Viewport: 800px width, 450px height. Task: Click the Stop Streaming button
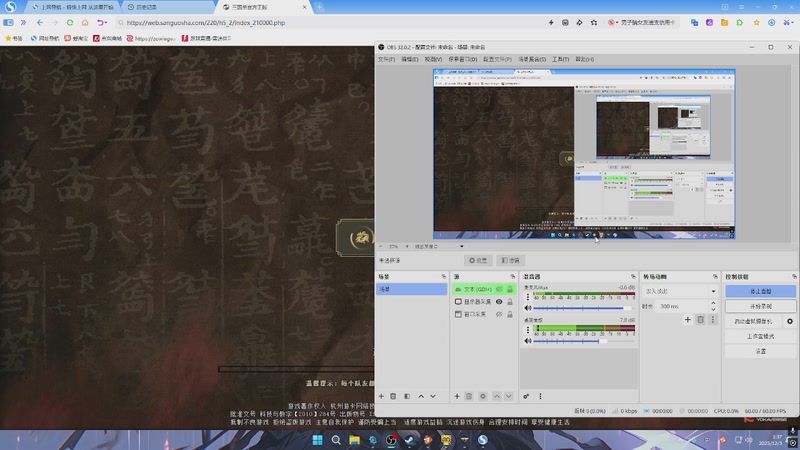point(760,291)
